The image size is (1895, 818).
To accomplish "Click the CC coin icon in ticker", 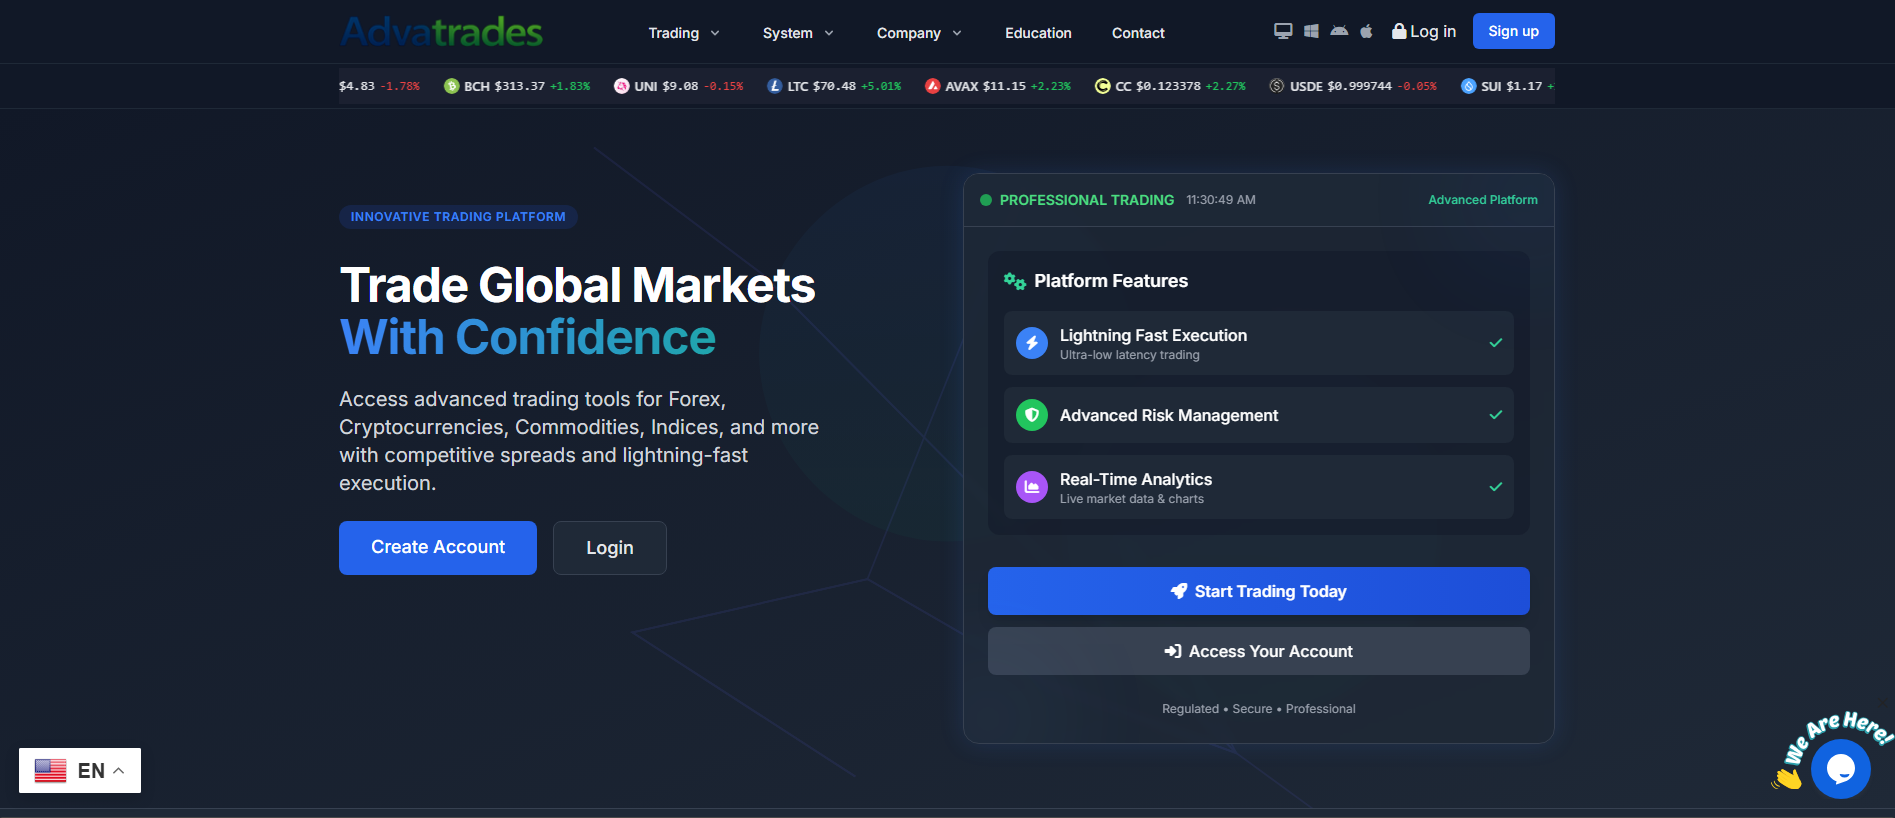I will 1103,86.
